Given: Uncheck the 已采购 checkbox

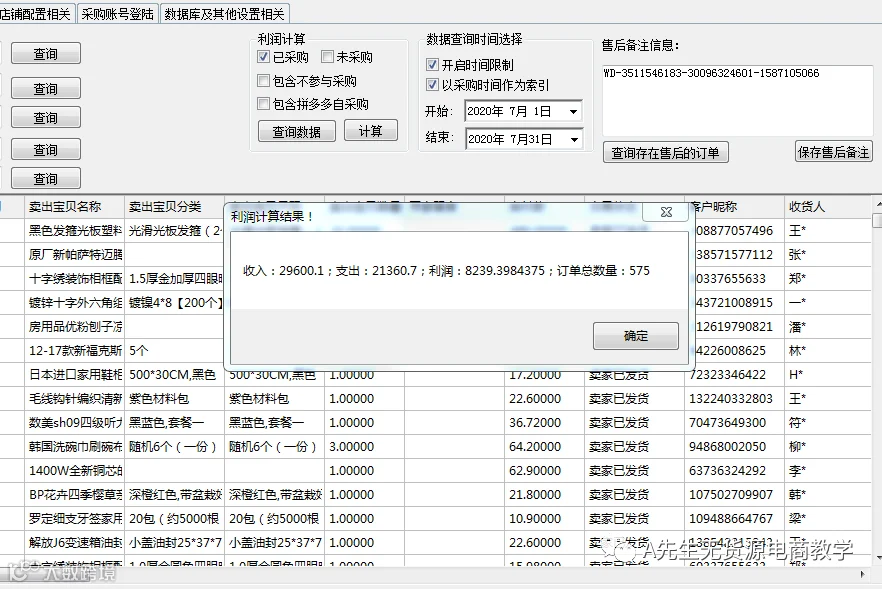Looking at the screenshot, I should (263, 57).
